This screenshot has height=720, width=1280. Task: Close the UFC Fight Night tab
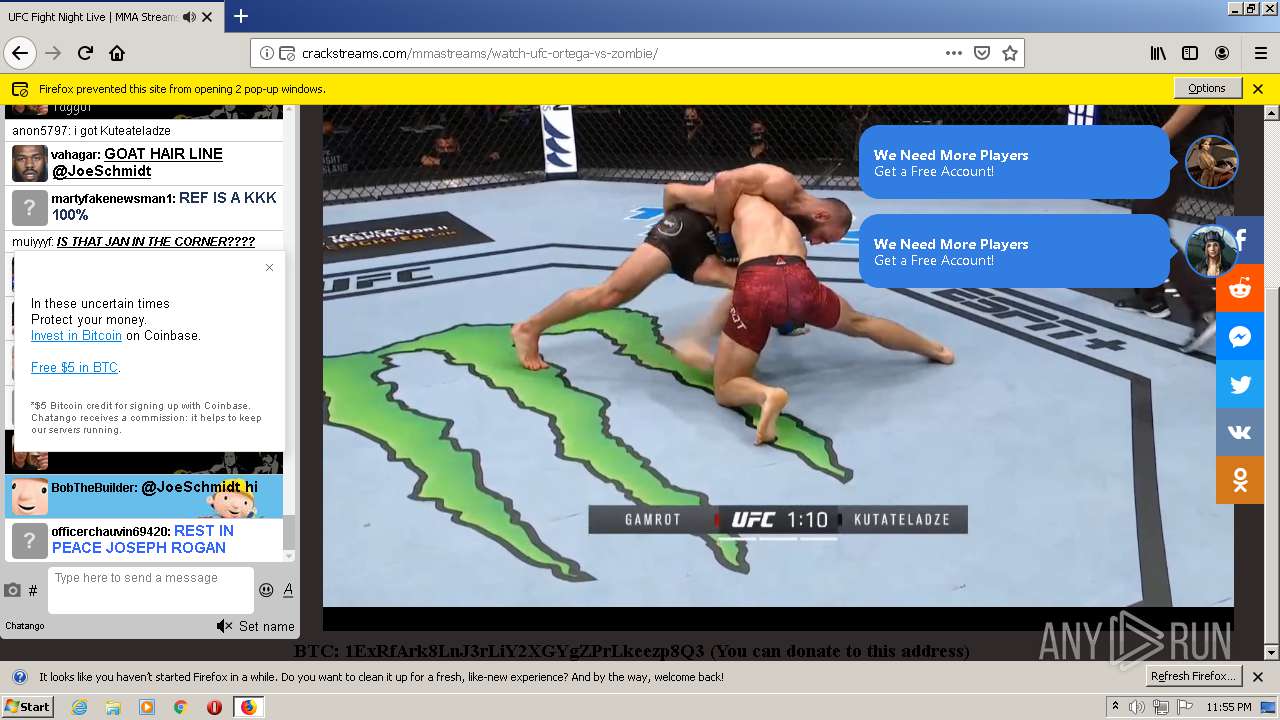(207, 17)
